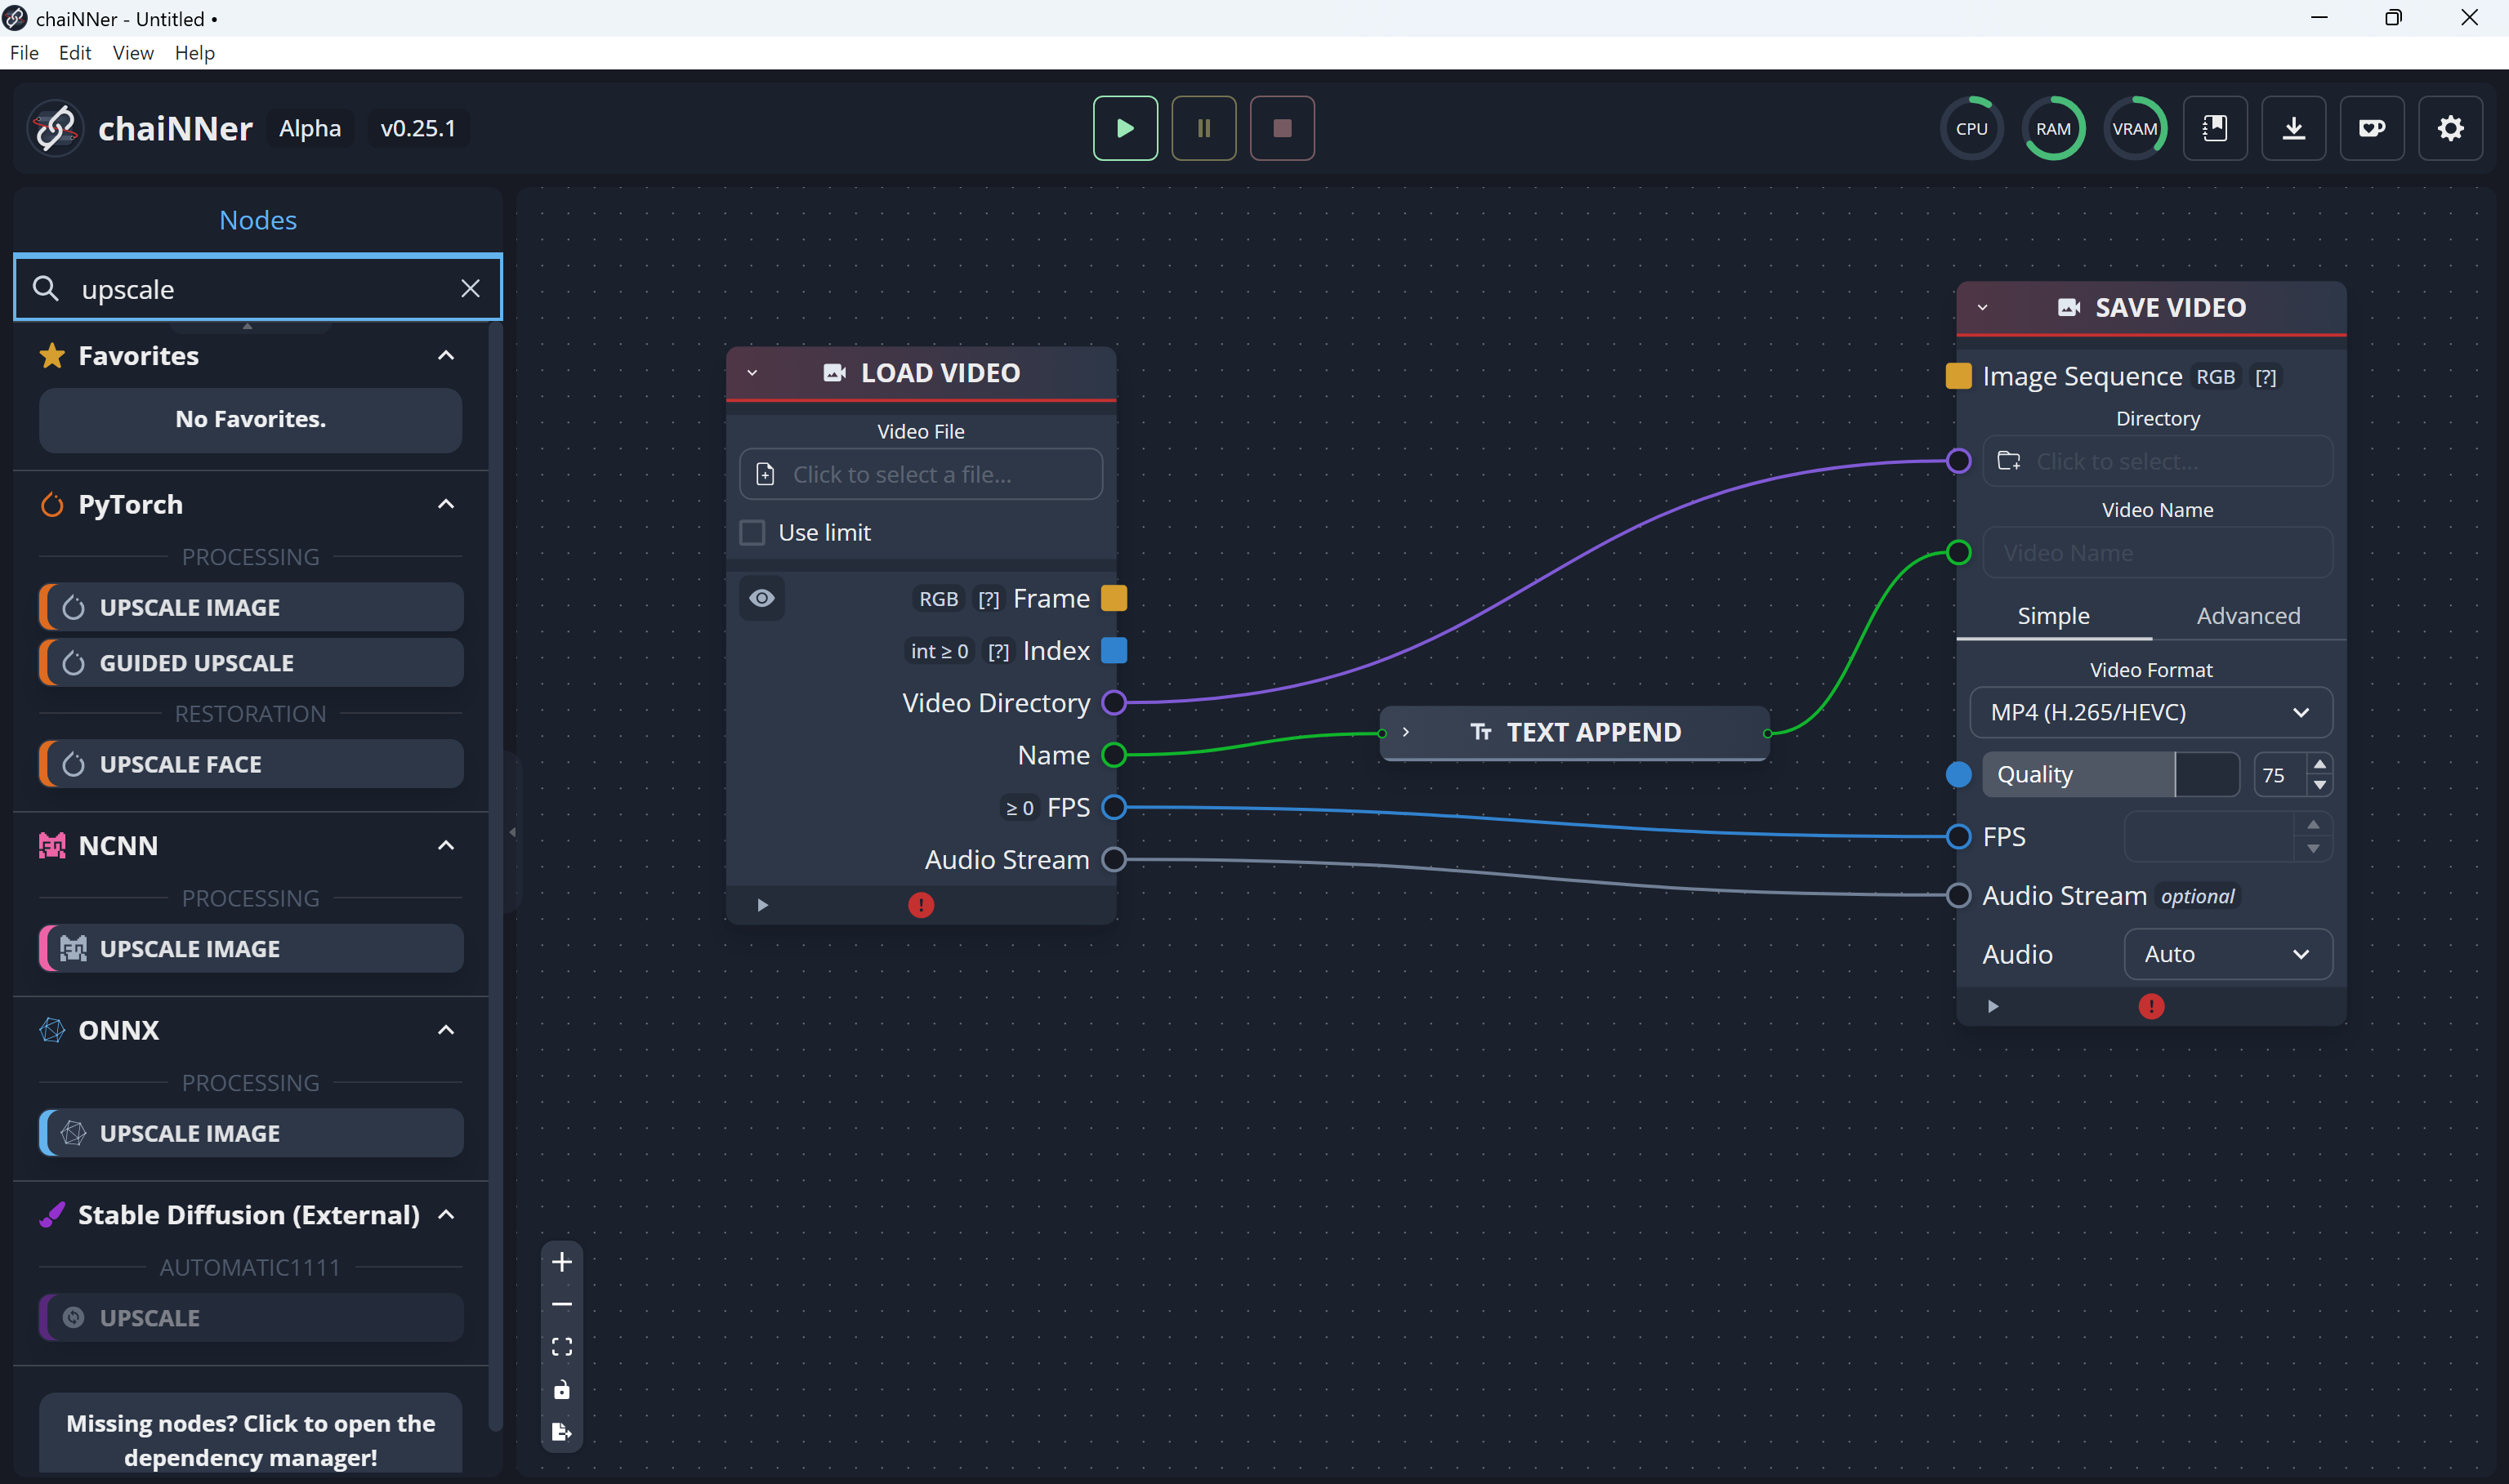
Task: Open the CPU usage monitor
Action: click(x=1971, y=128)
